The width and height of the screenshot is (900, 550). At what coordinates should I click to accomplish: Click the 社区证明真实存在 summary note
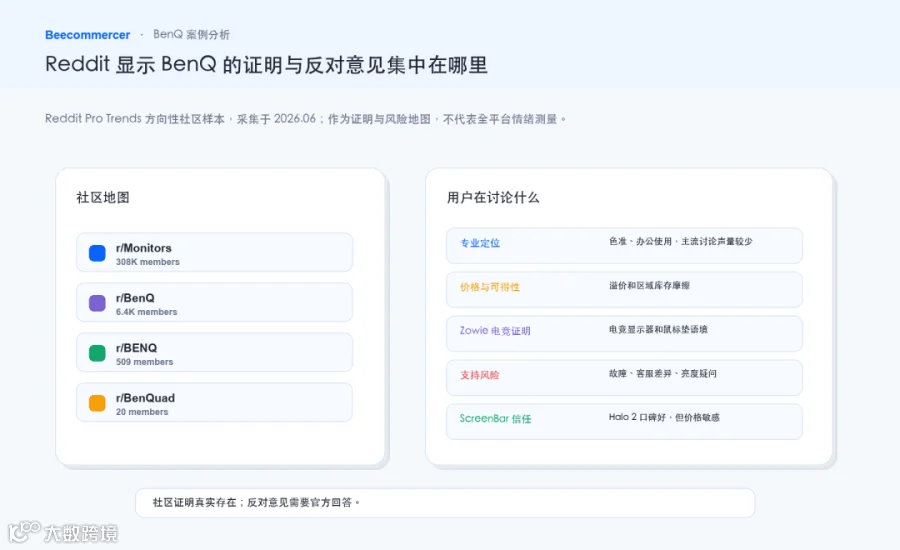445,503
